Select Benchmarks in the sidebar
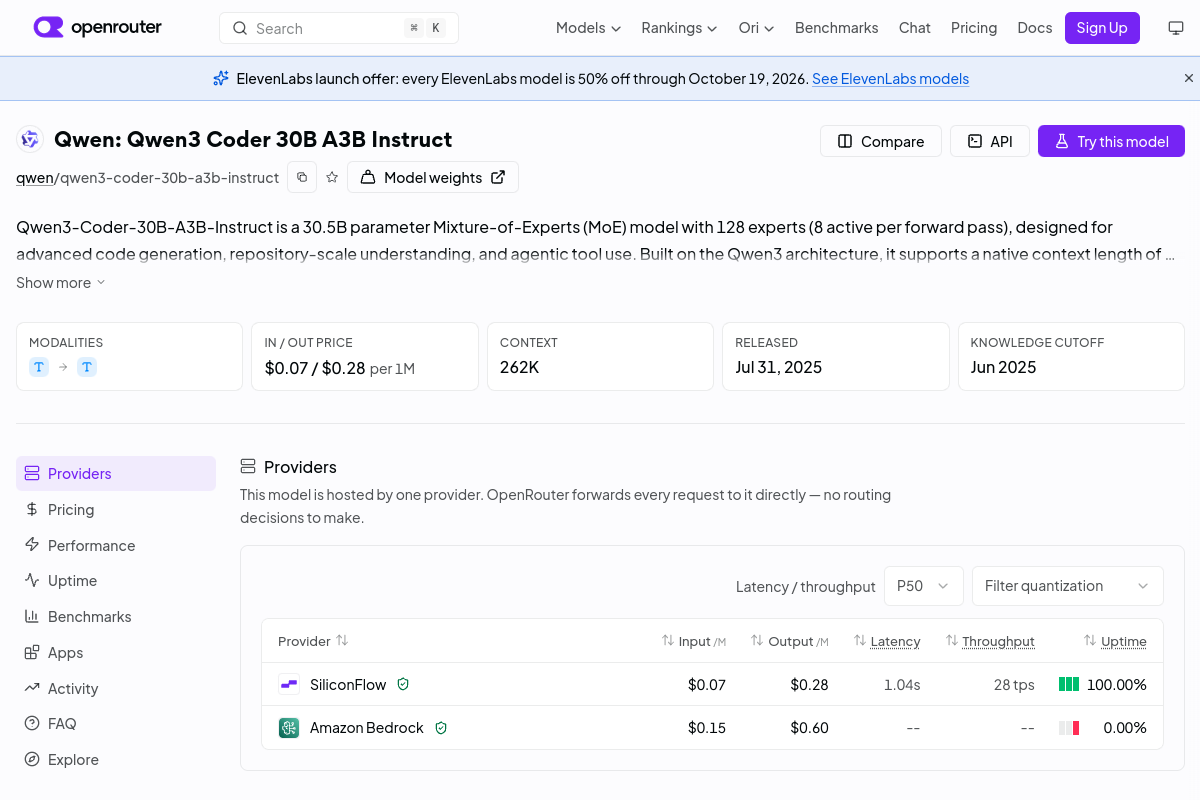Viewport: 1200px width, 800px height. 116,617
